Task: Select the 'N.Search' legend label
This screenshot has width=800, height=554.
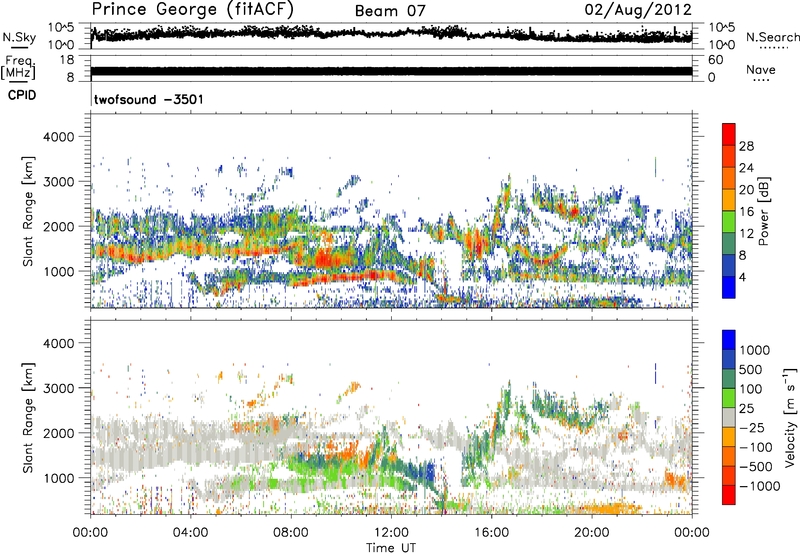Action: pyautogui.click(x=772, y=37)
